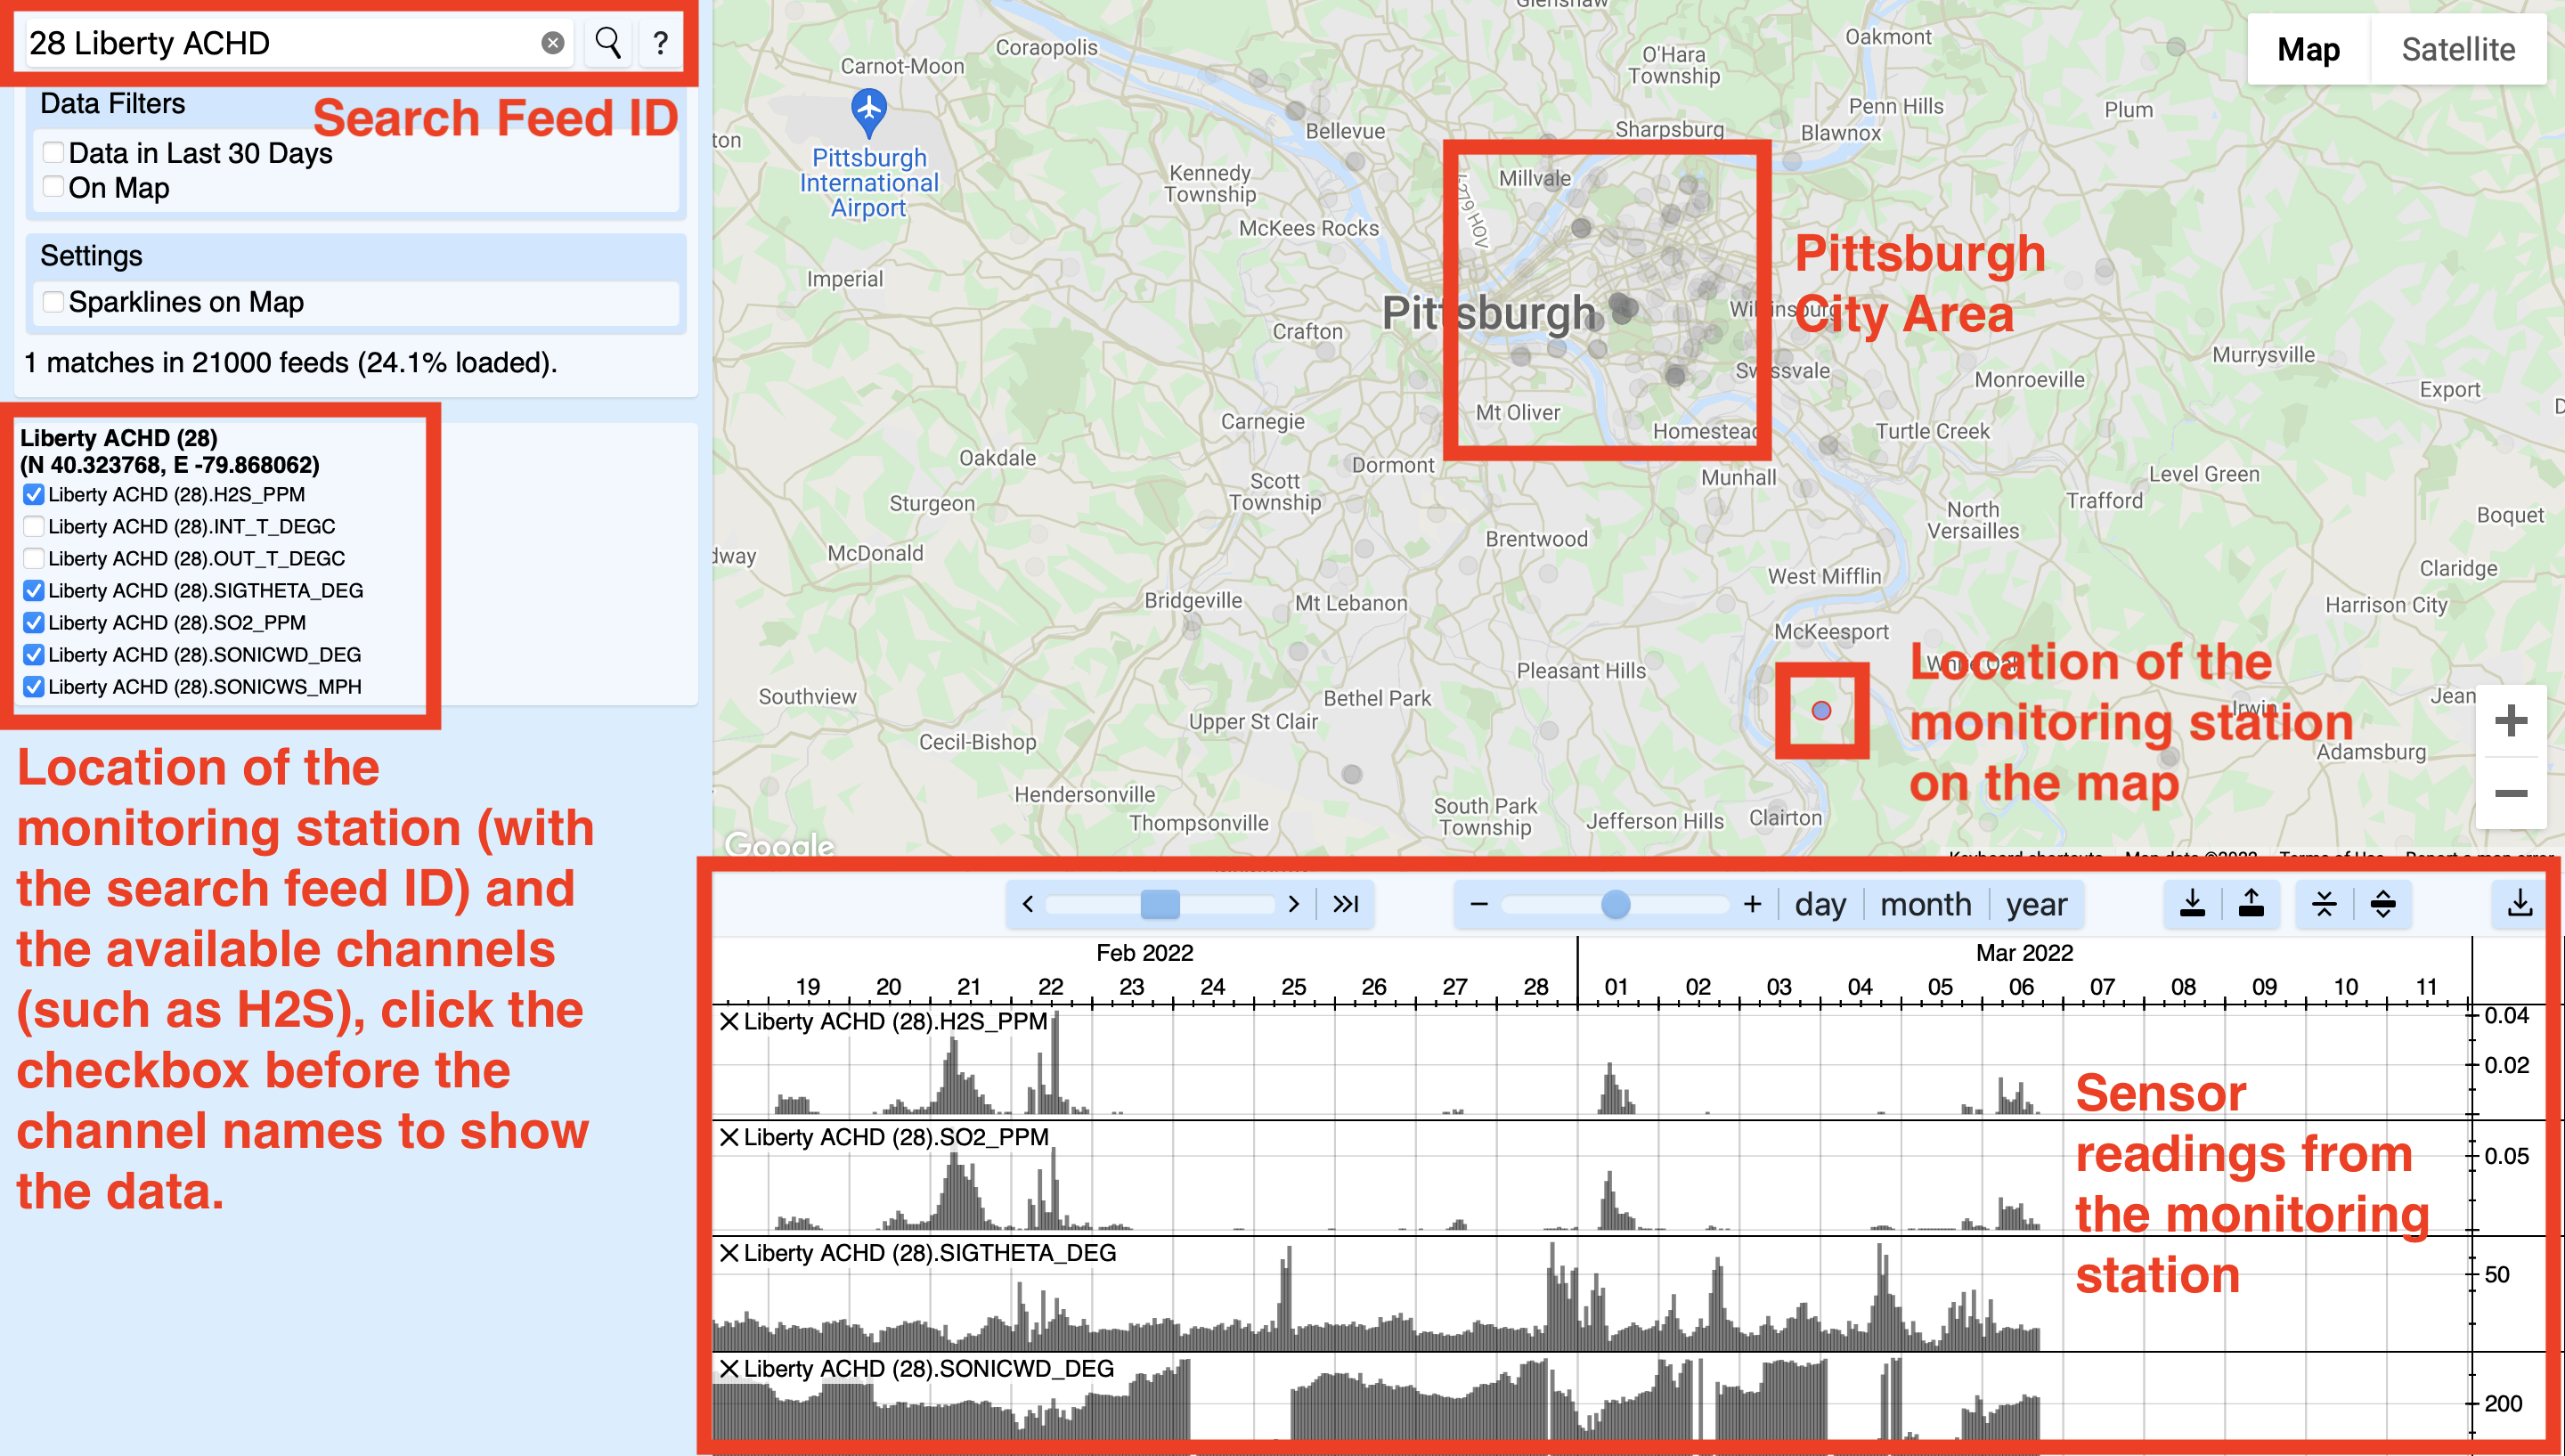Enable the On Map filter
The image size is (2565, 1456).
(54, 187)
